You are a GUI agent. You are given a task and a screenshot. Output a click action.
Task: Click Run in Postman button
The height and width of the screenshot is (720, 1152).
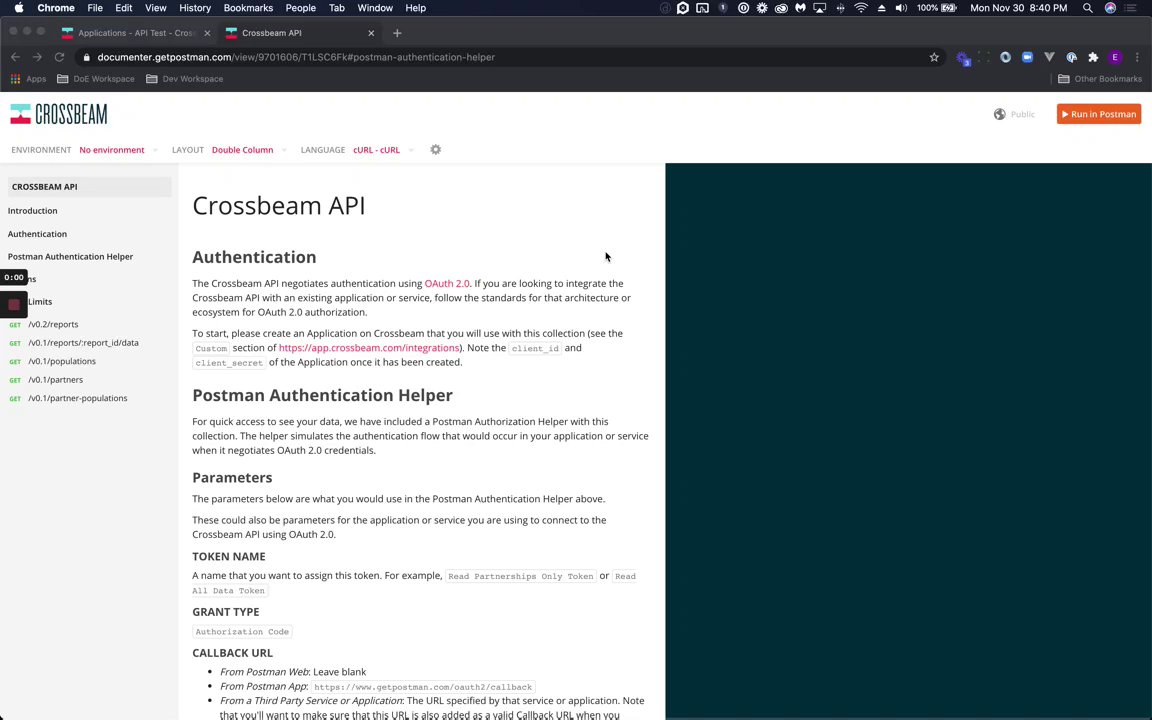[x=1098, y=114]
